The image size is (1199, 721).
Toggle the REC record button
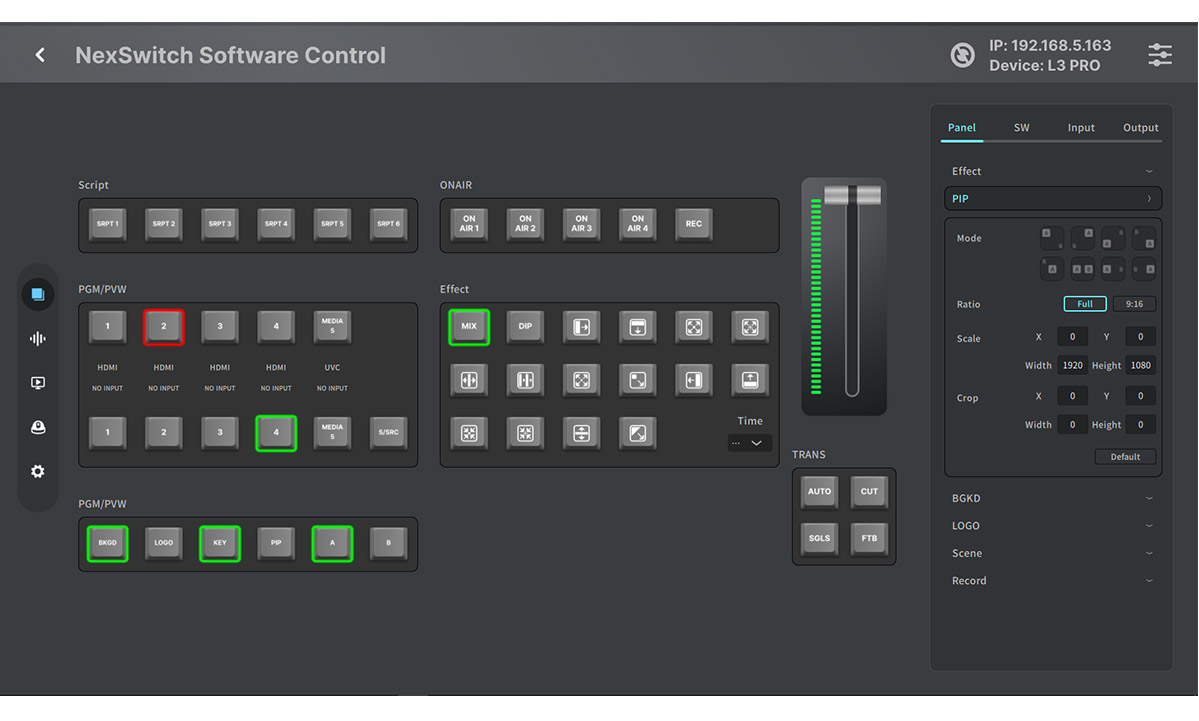(694, 224)
